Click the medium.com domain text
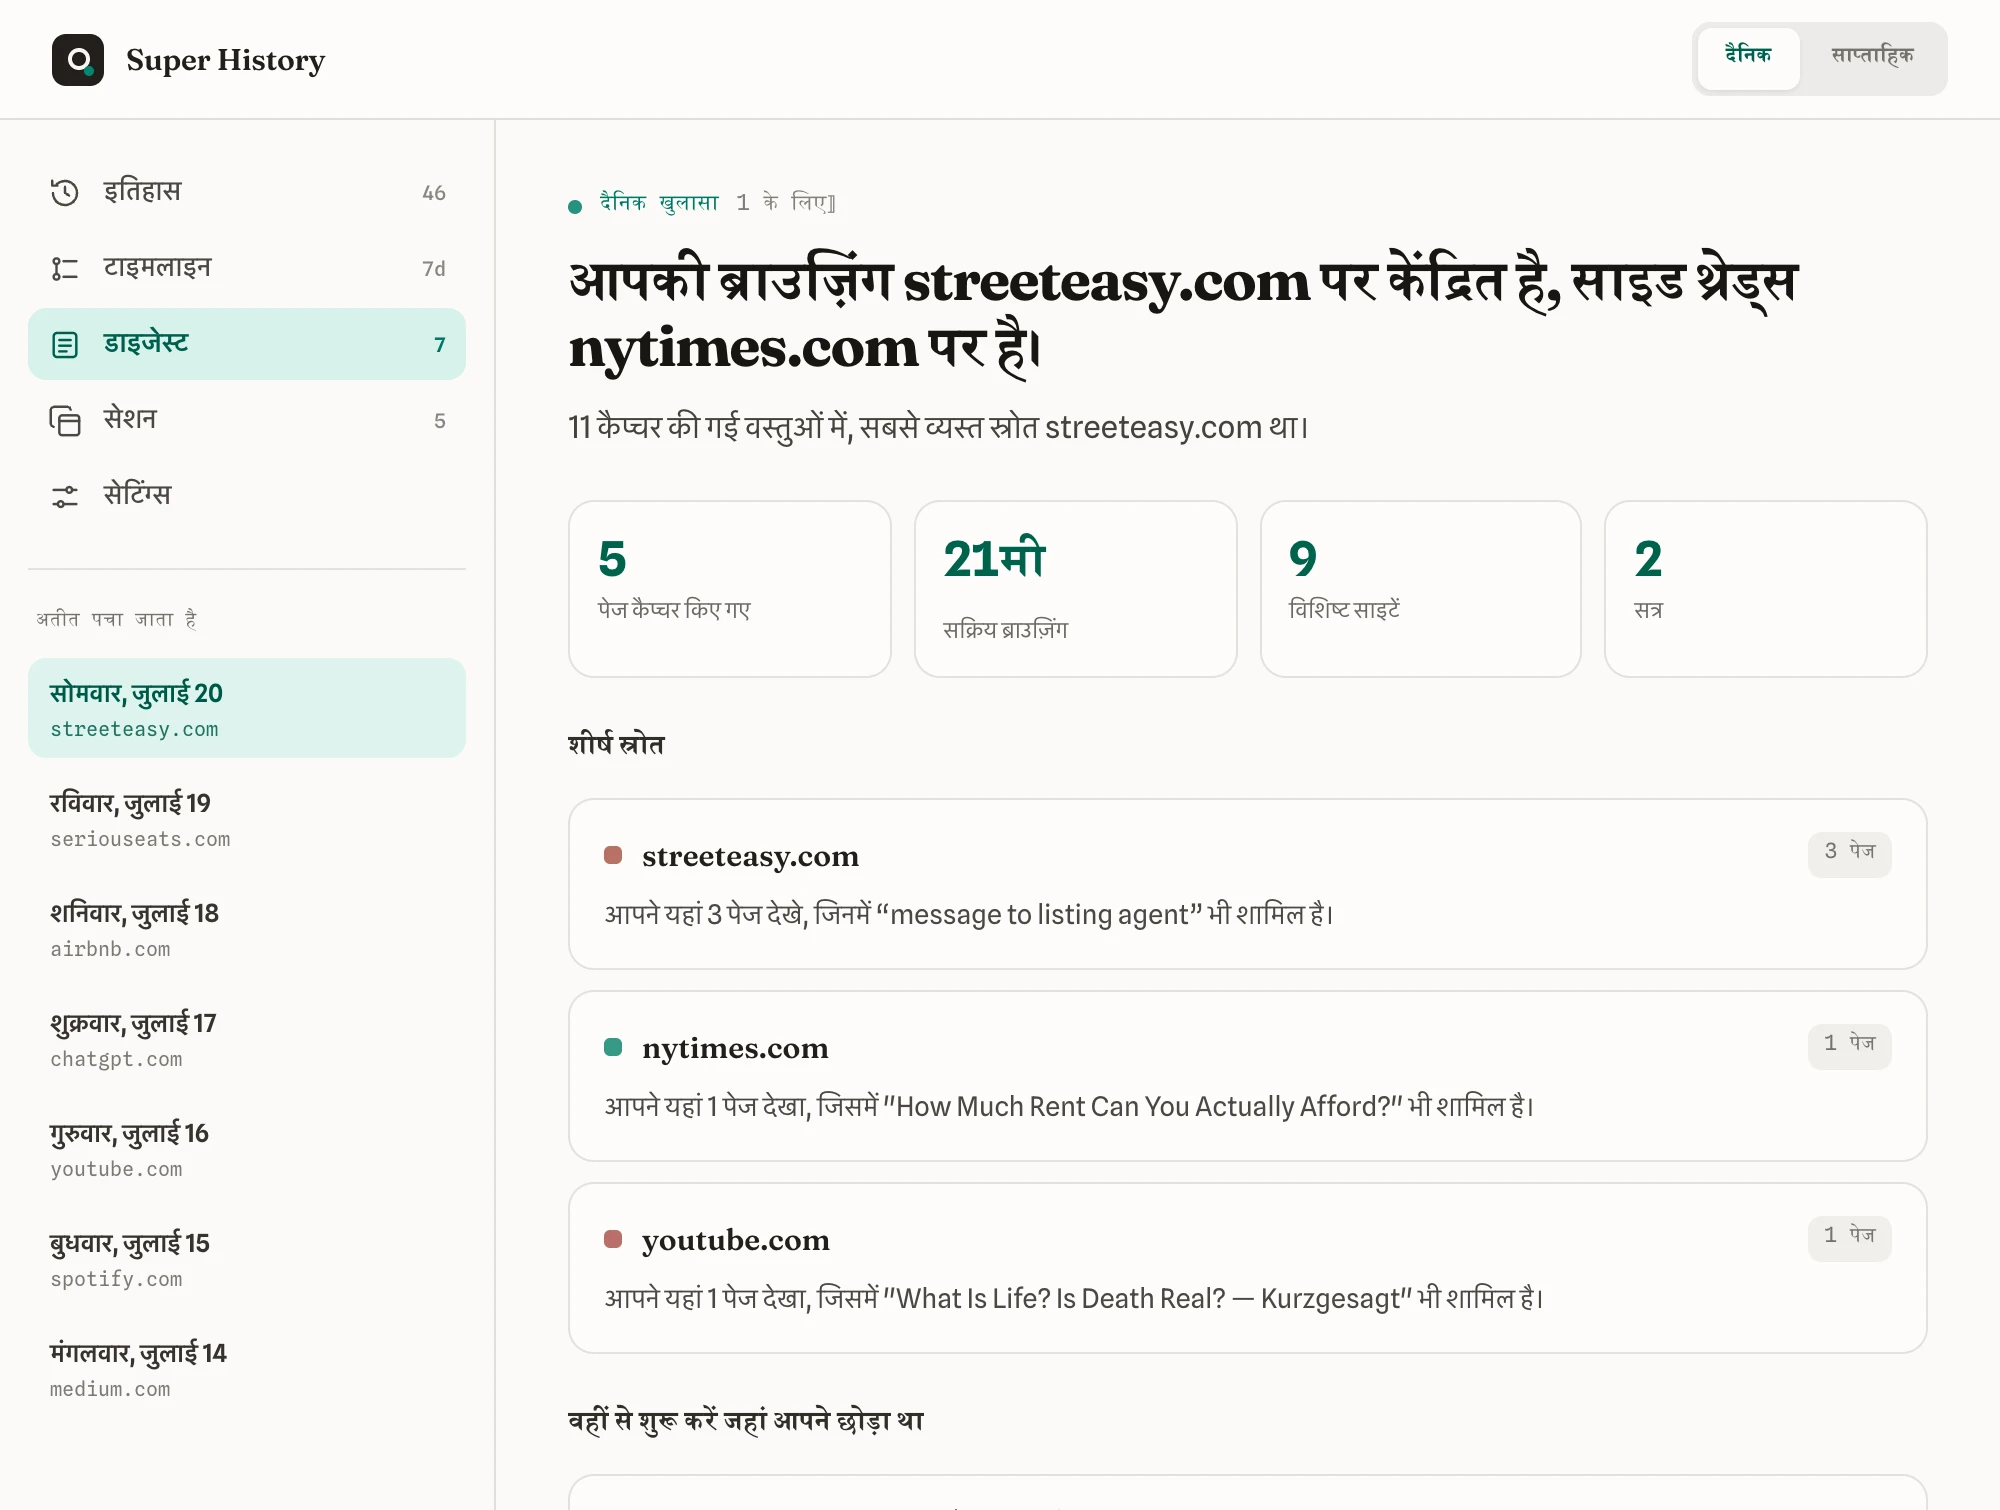 pyautogui.click(x=110, y=1390)
